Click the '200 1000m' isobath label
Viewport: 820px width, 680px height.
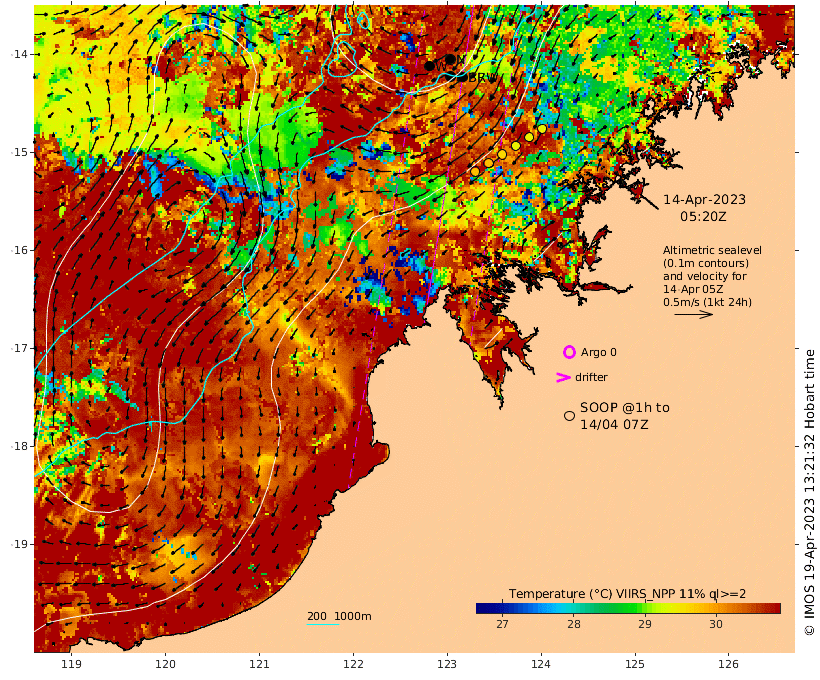click(x=339, y=616)
